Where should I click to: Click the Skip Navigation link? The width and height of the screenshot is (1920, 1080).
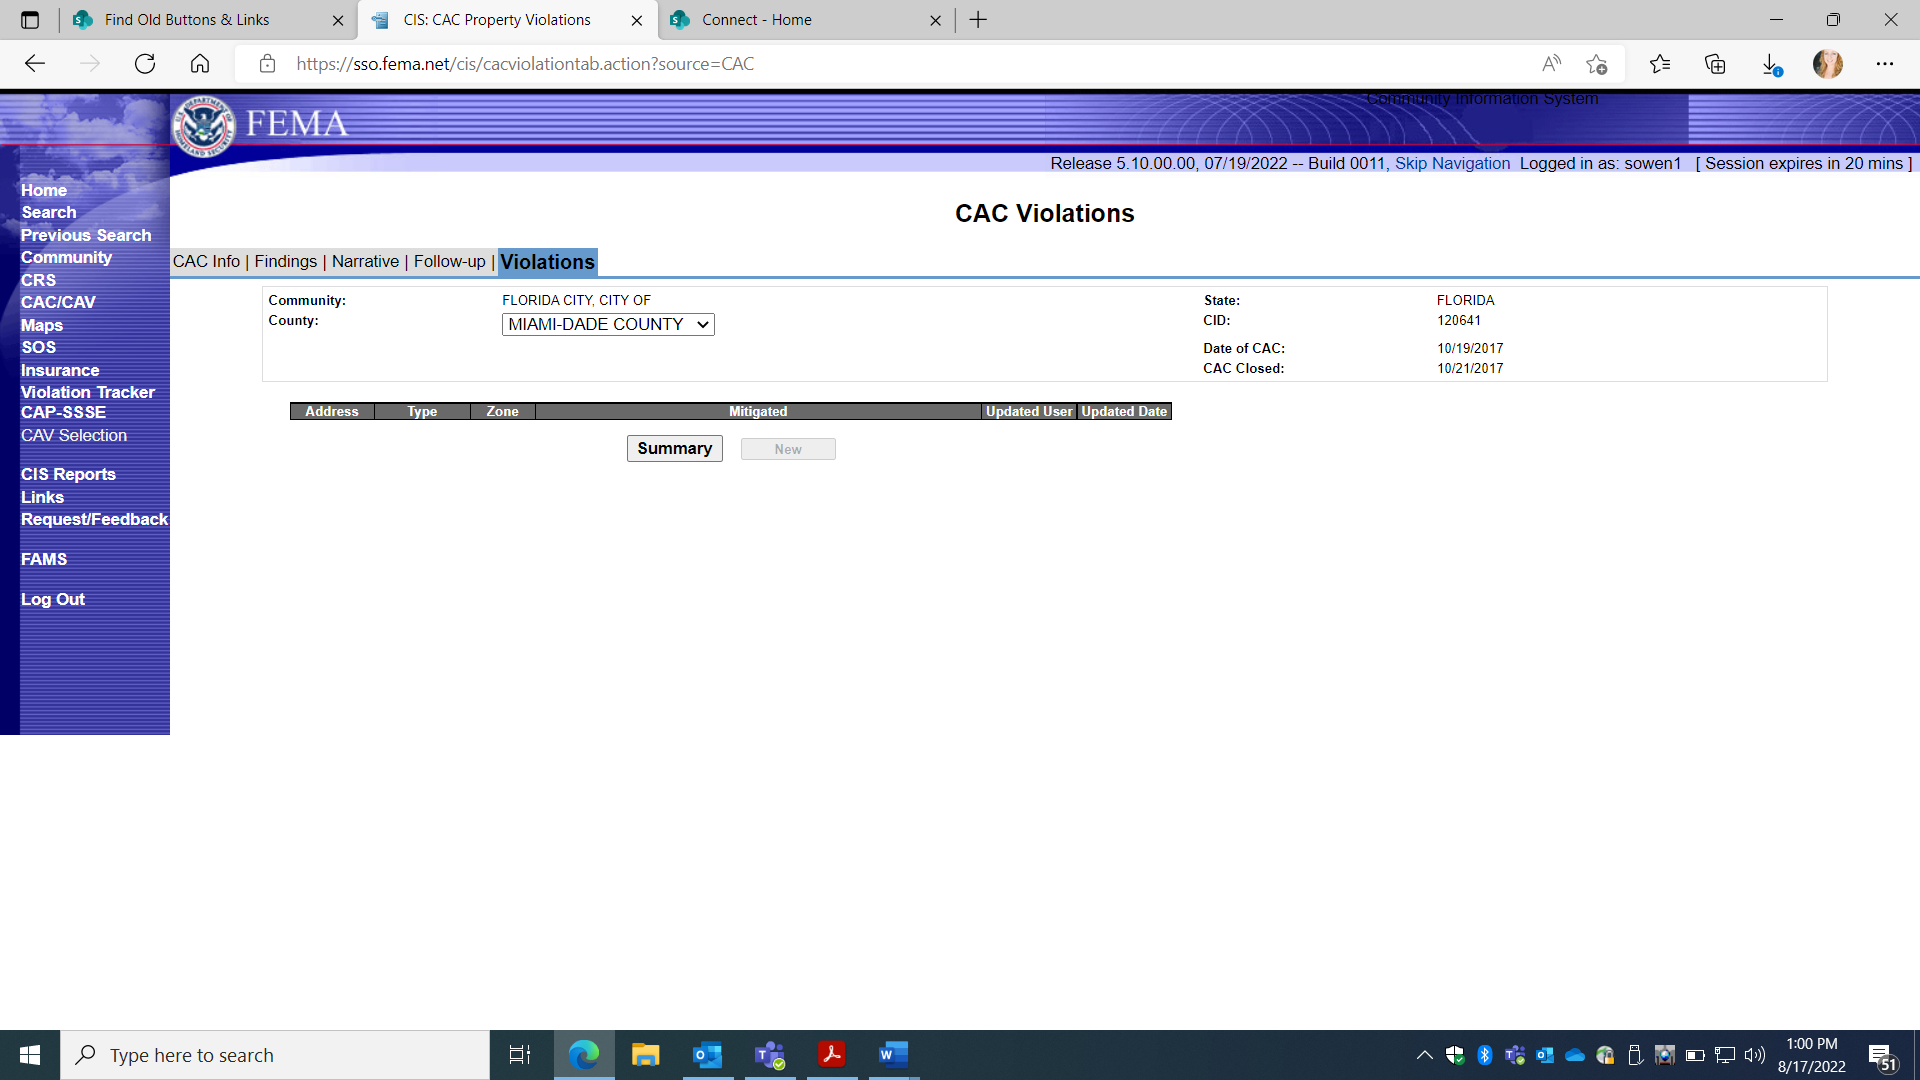click(1452, 163)
